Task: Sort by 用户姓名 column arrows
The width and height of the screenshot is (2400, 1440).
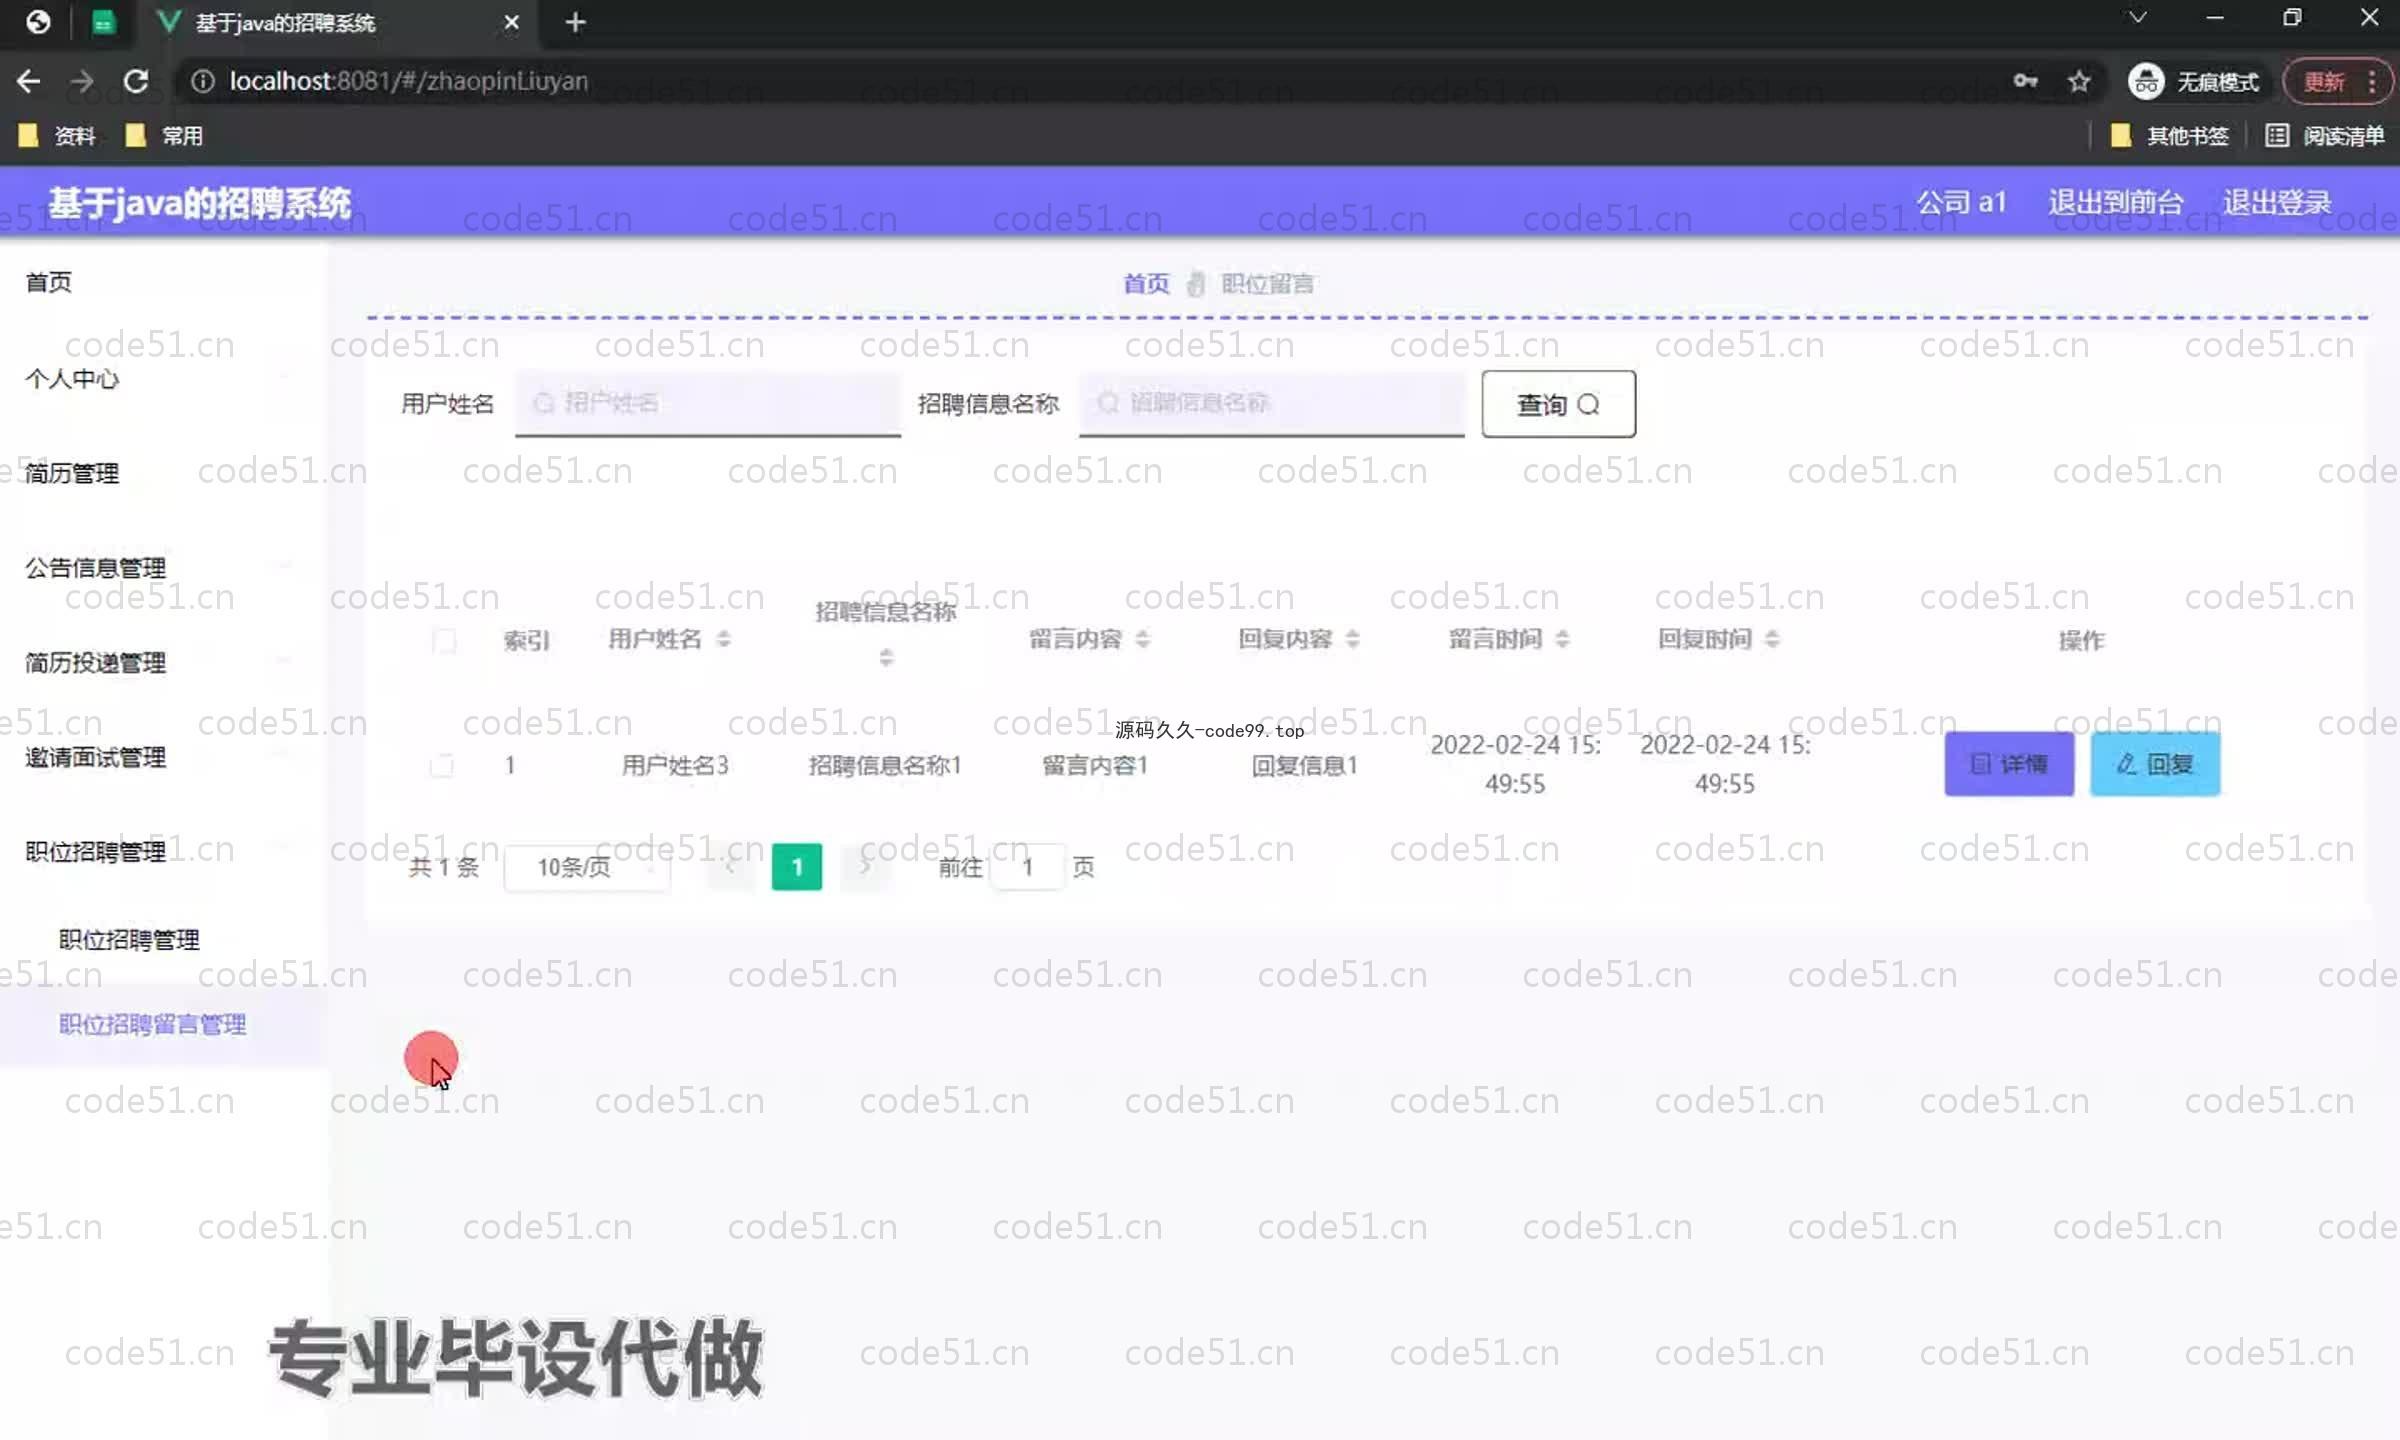Action: pos(724,639)
